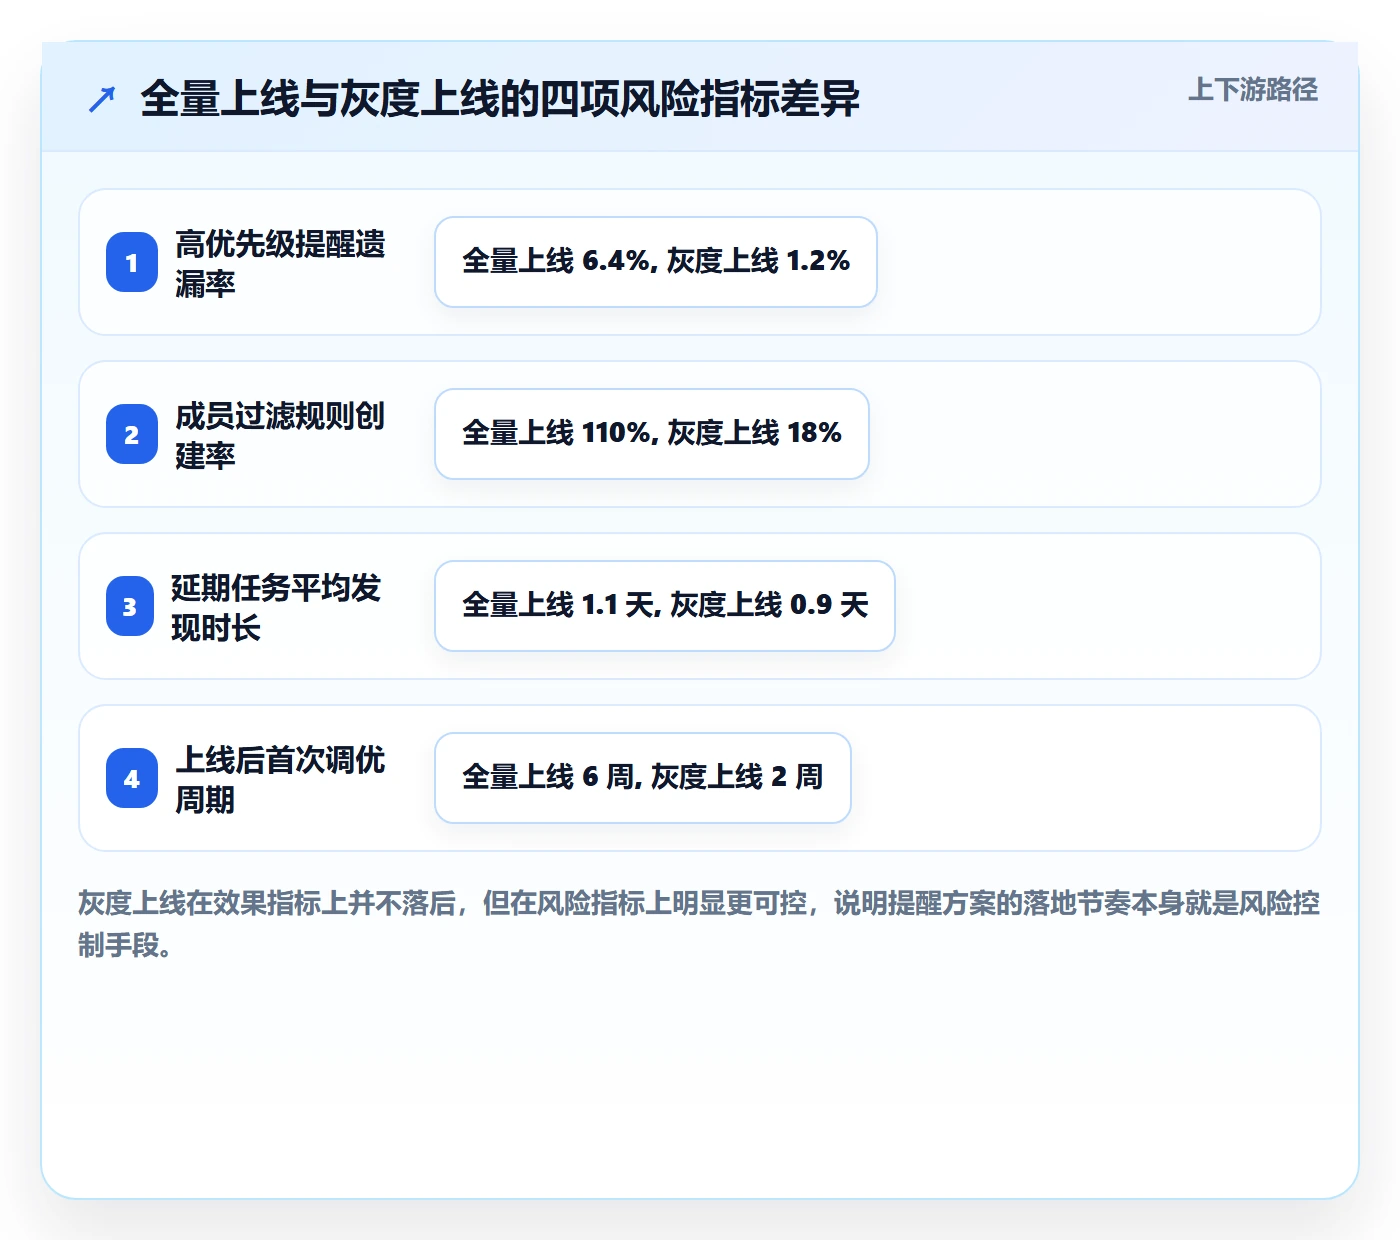The image size is (1400, 1240).
Task: Click the title 全量上线与灰度上线的四项风险指标差异
Action: (500, 99)
